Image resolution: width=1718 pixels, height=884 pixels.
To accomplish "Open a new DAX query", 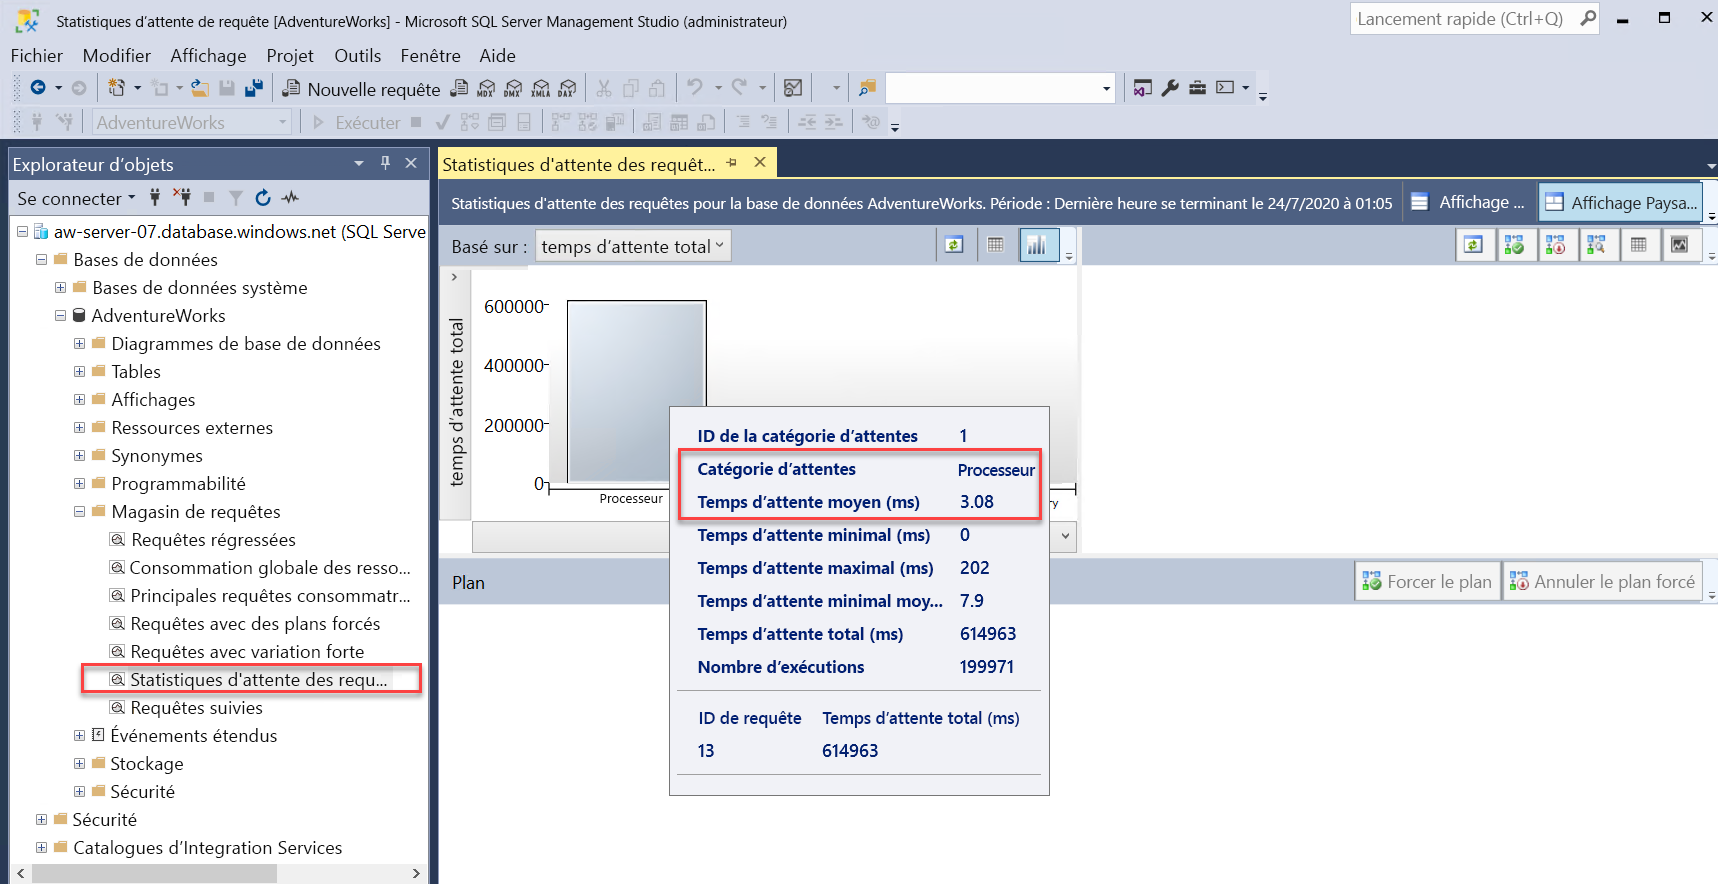I will coord(567,88).
